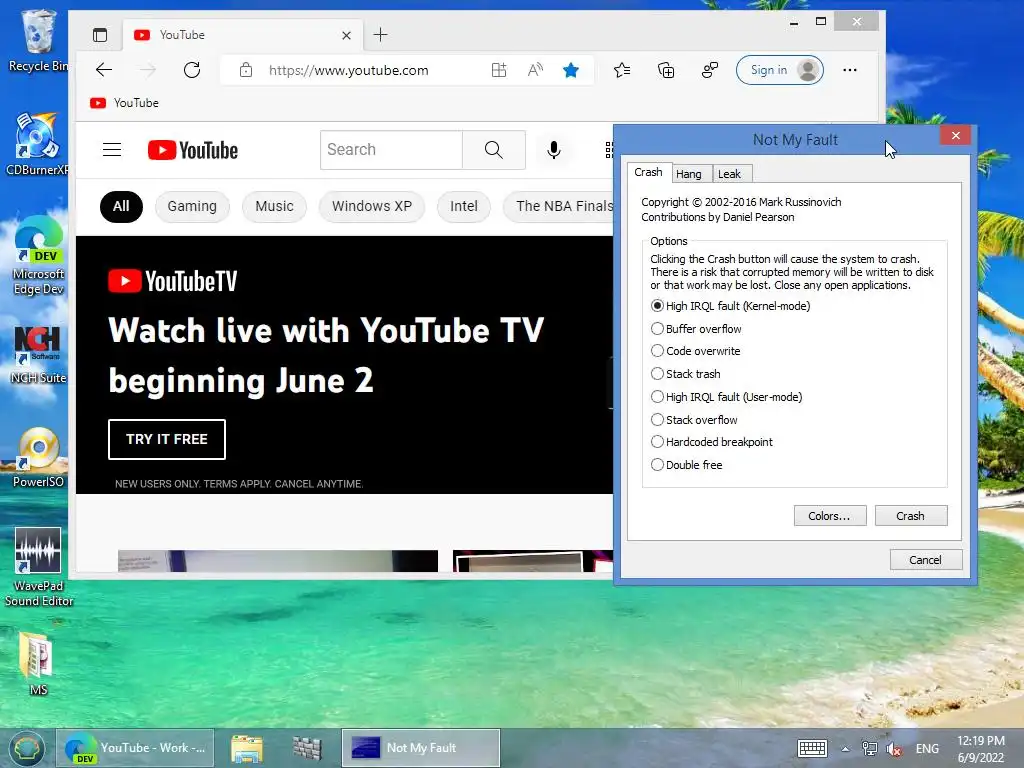The height and width of the screenshot is (768, 1024).
Task: Open touch keyboard tray icon
Action: (812, 748)
